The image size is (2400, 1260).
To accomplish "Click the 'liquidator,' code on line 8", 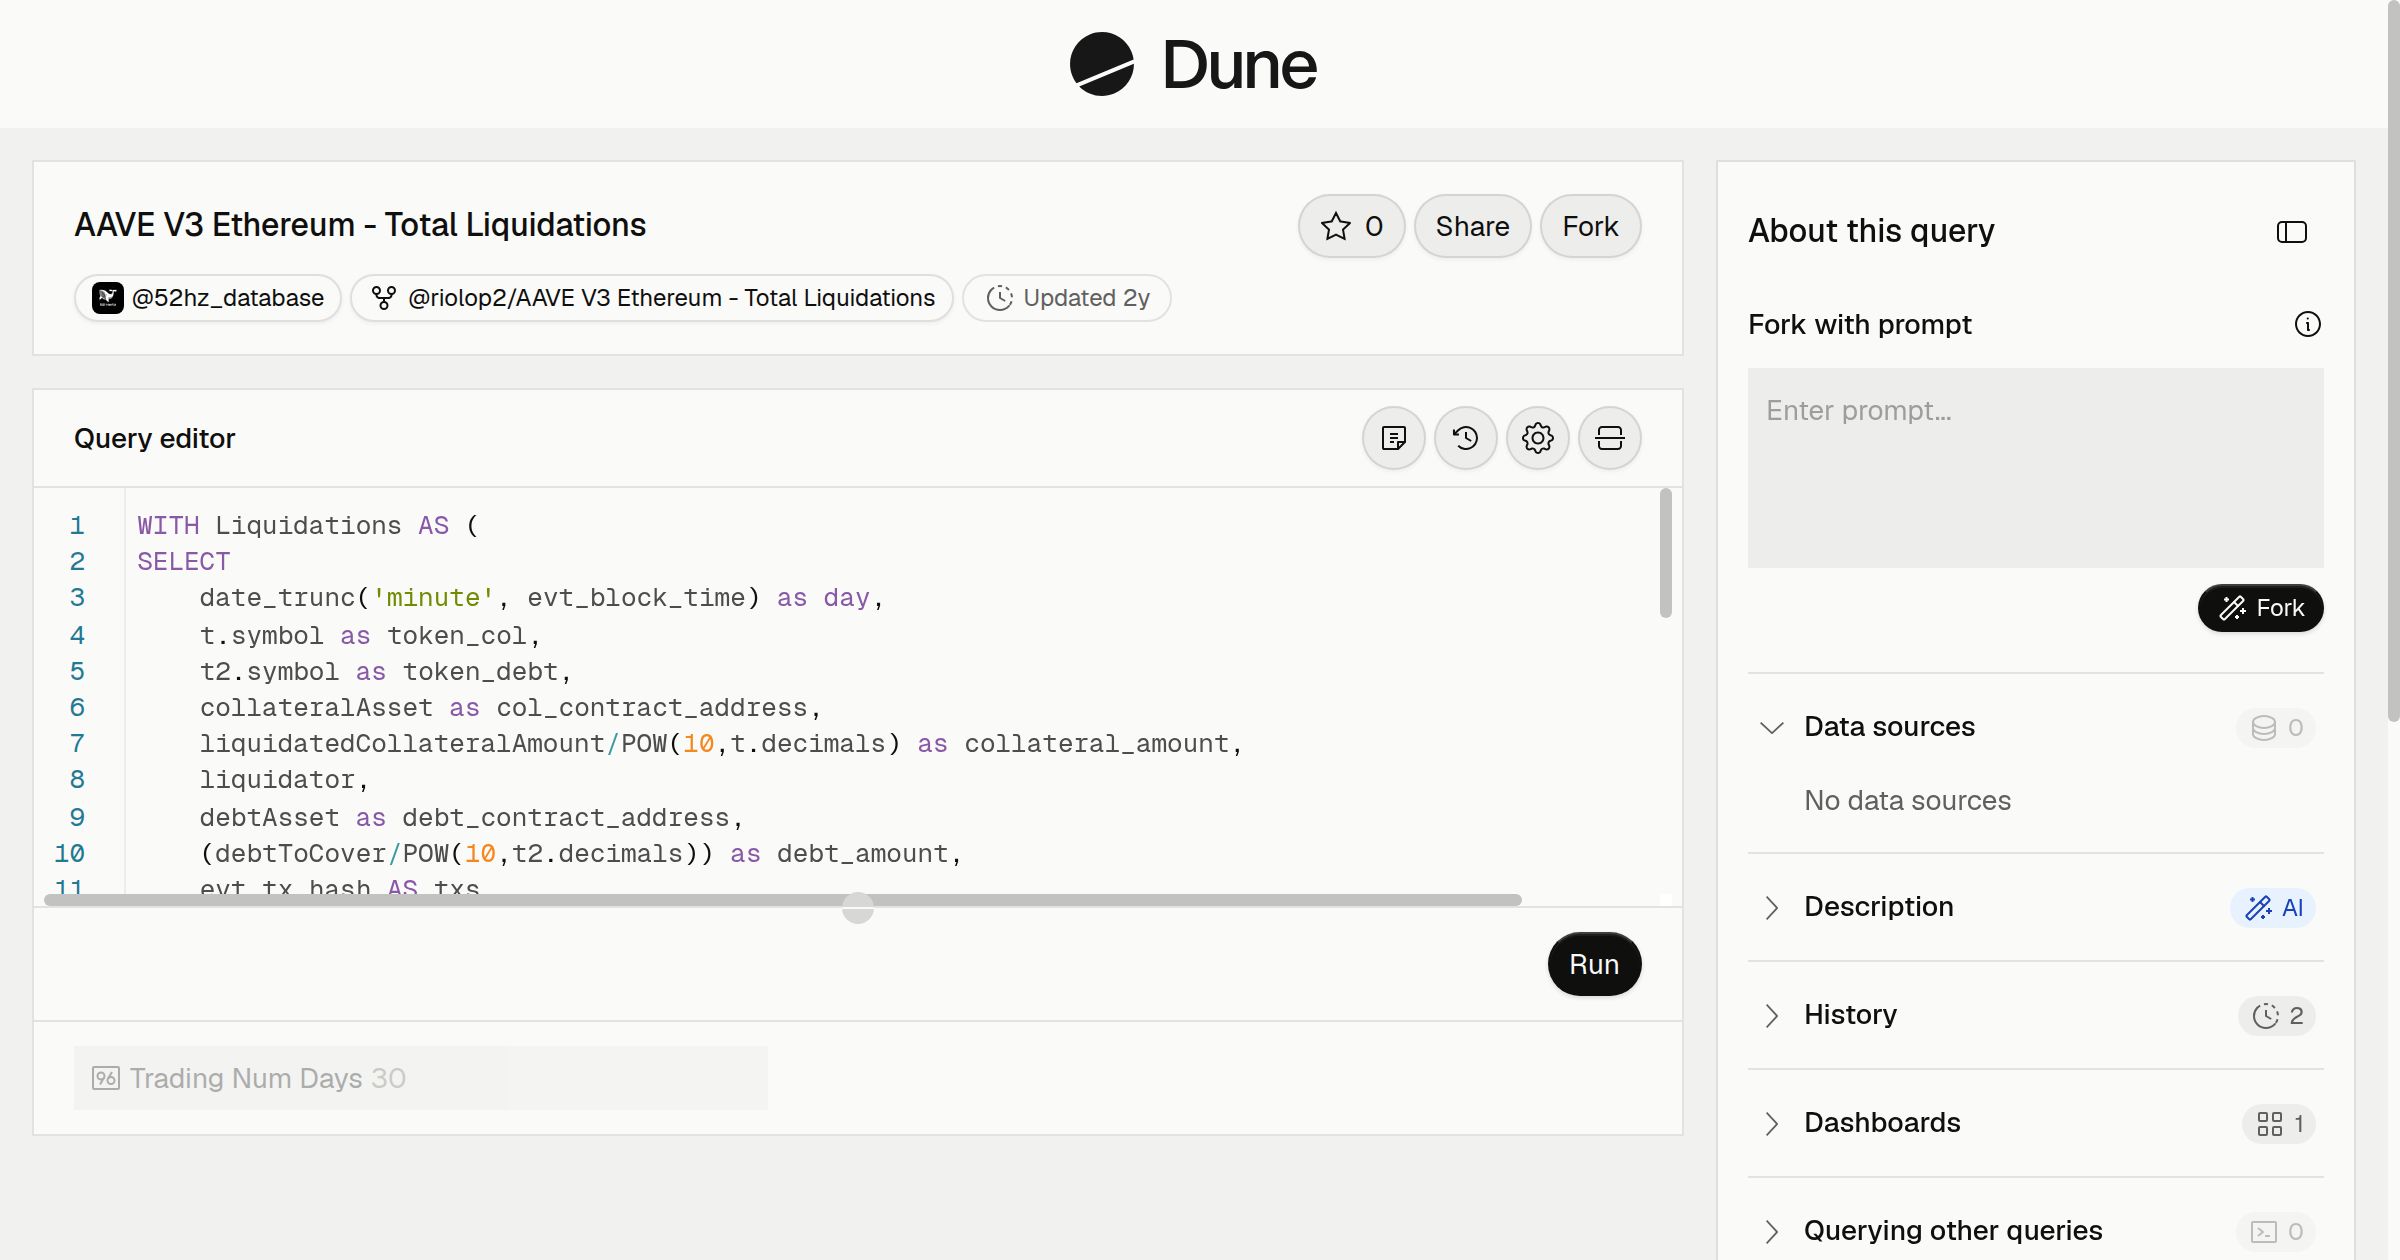I will pyautogui.click(x=284, y=780).
